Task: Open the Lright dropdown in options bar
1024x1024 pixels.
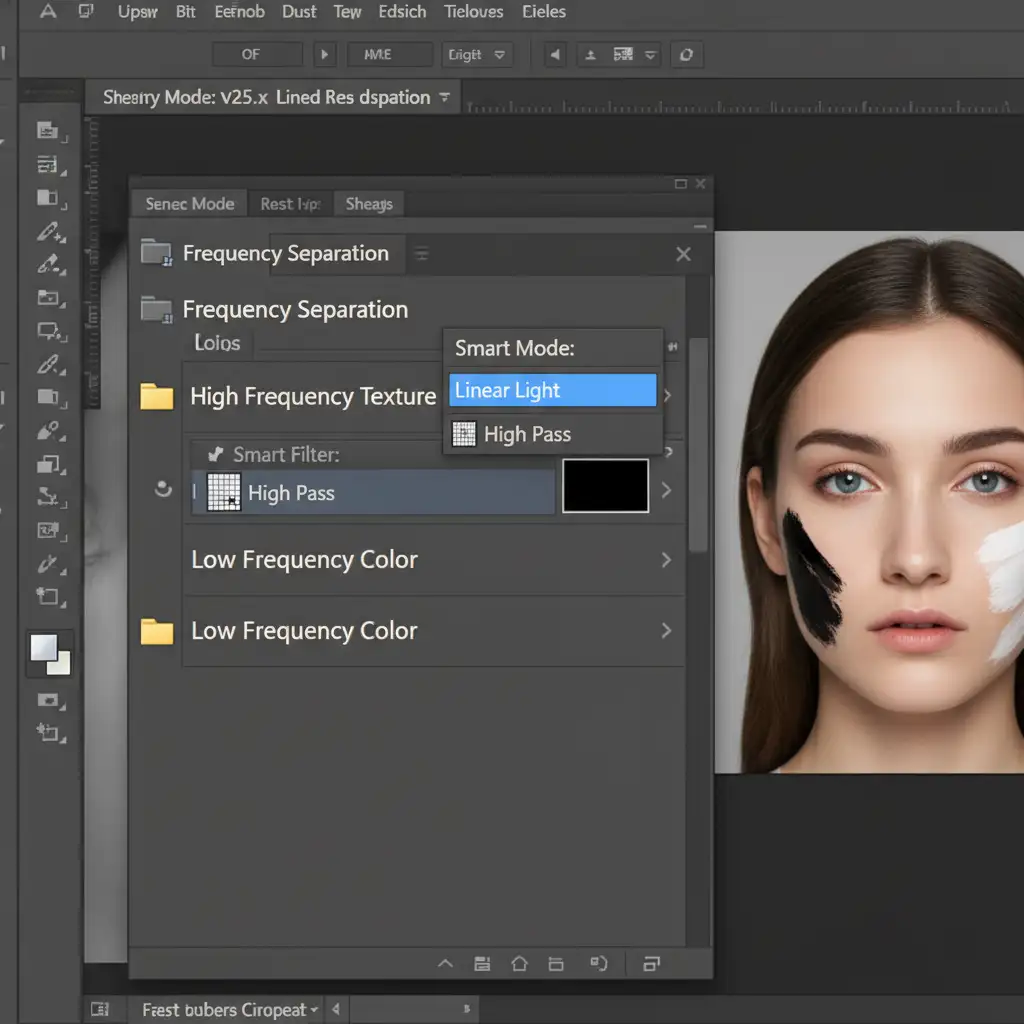Action: pos(478,55)
